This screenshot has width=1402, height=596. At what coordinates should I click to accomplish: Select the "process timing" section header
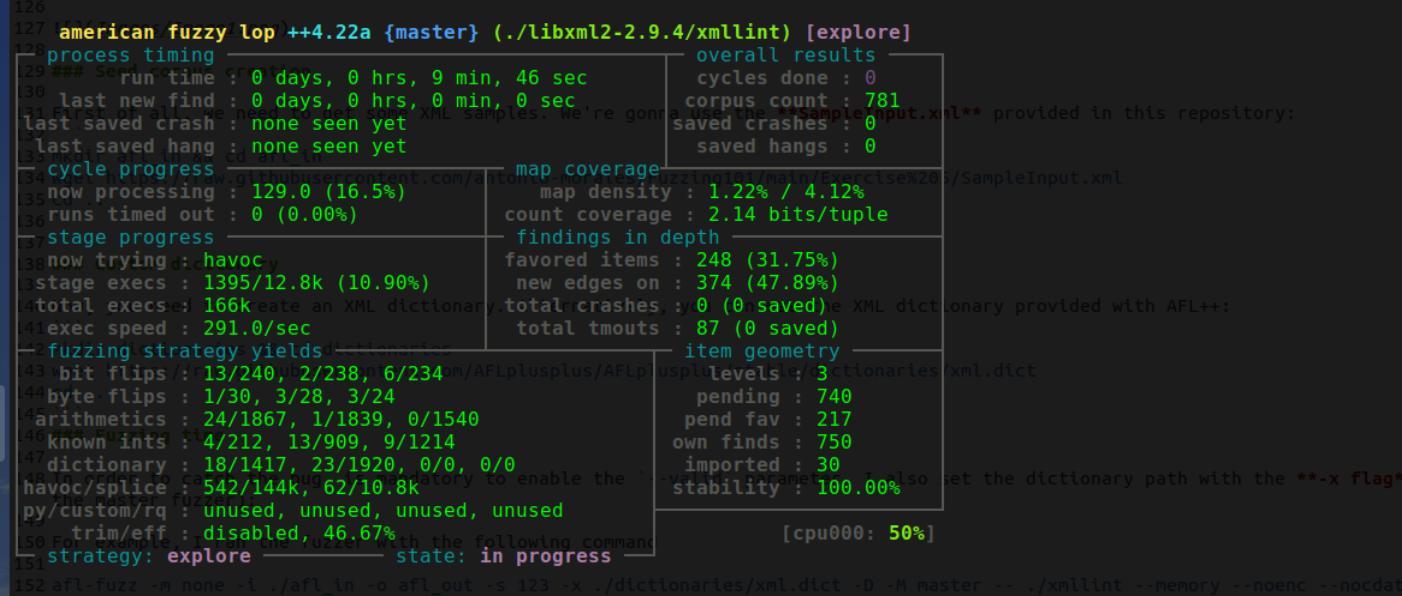[130, 55]
